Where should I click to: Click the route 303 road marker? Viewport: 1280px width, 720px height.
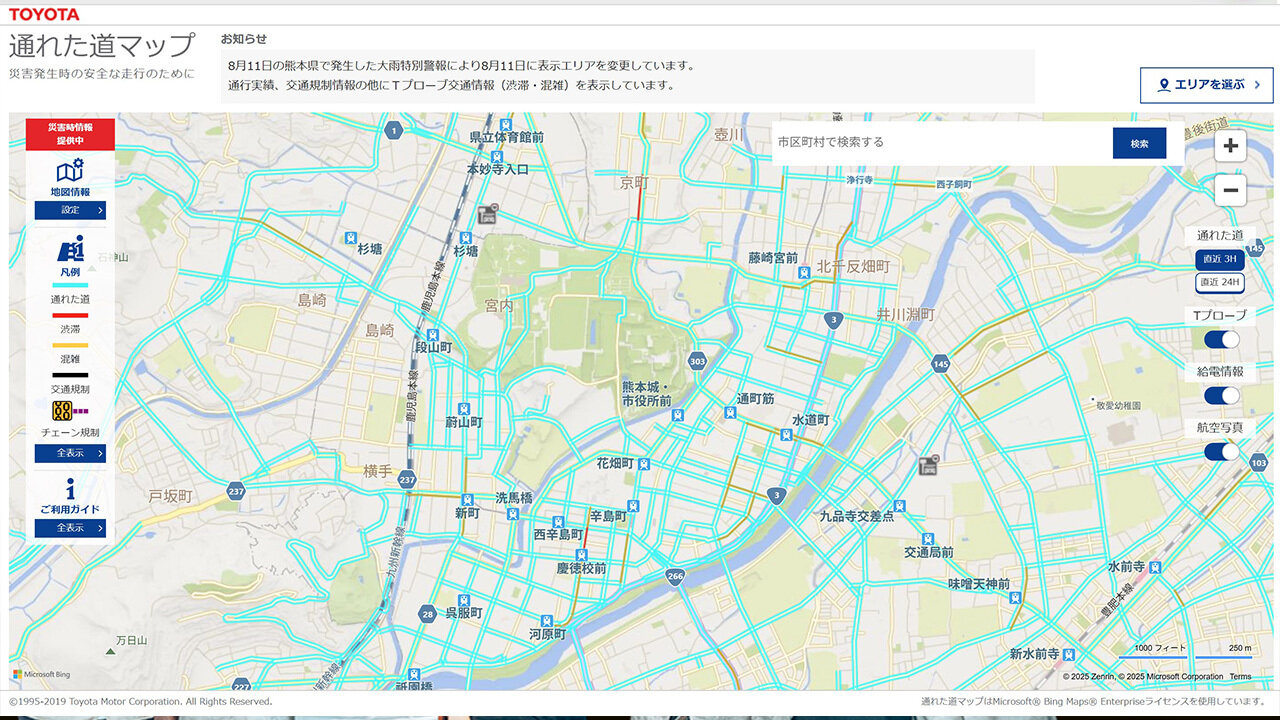697,361
